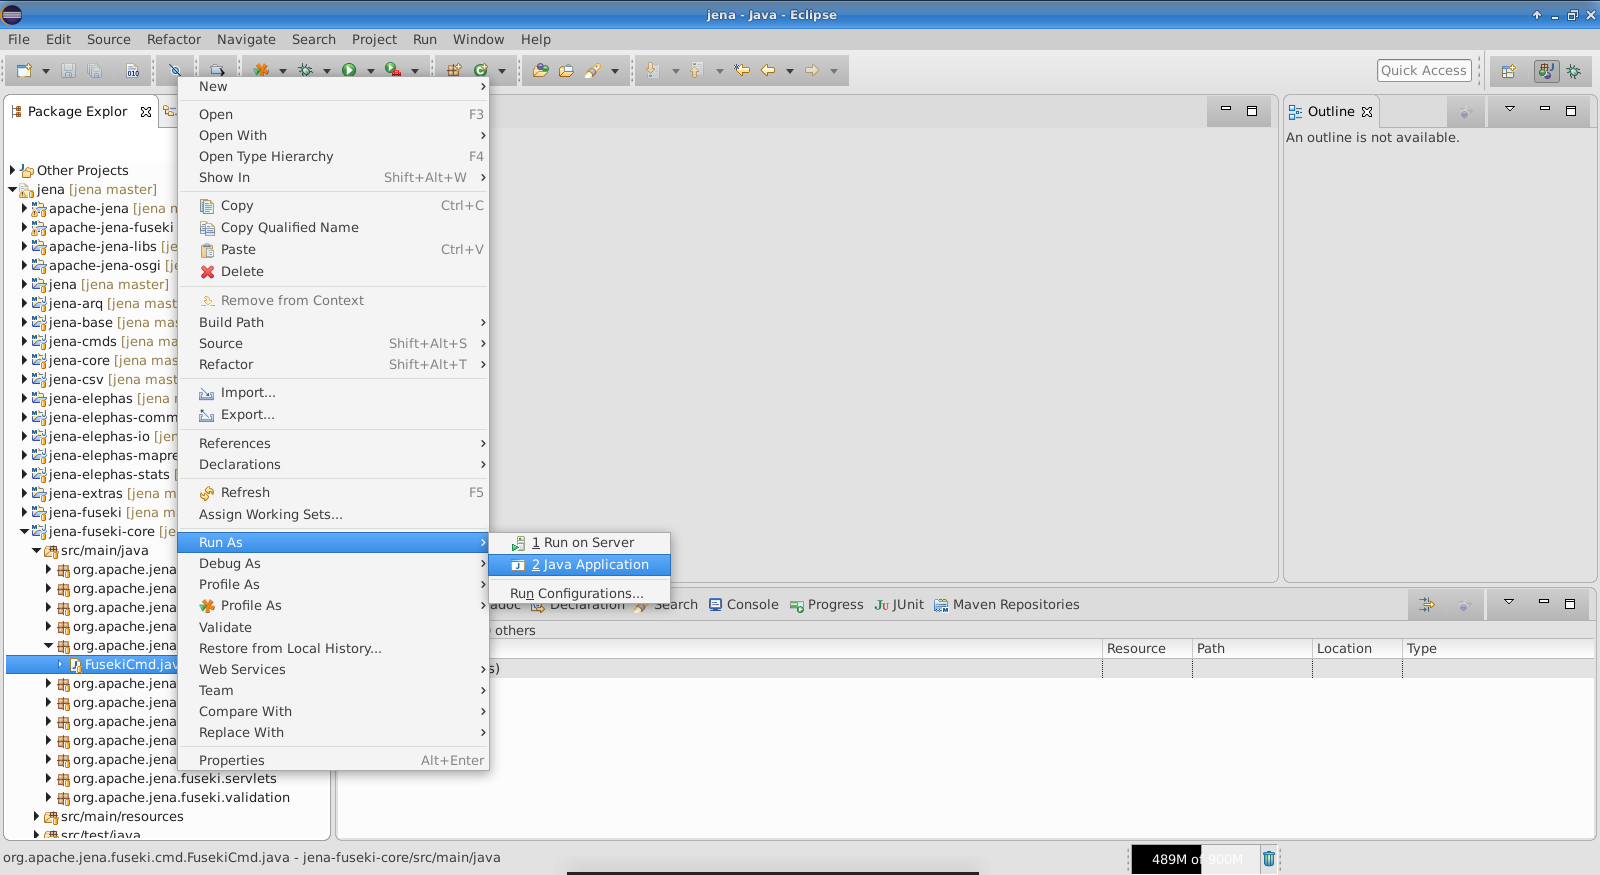This screenshot has height=875, width=1600.
Task: Switch to the Console tab
Action: (743, 605)
